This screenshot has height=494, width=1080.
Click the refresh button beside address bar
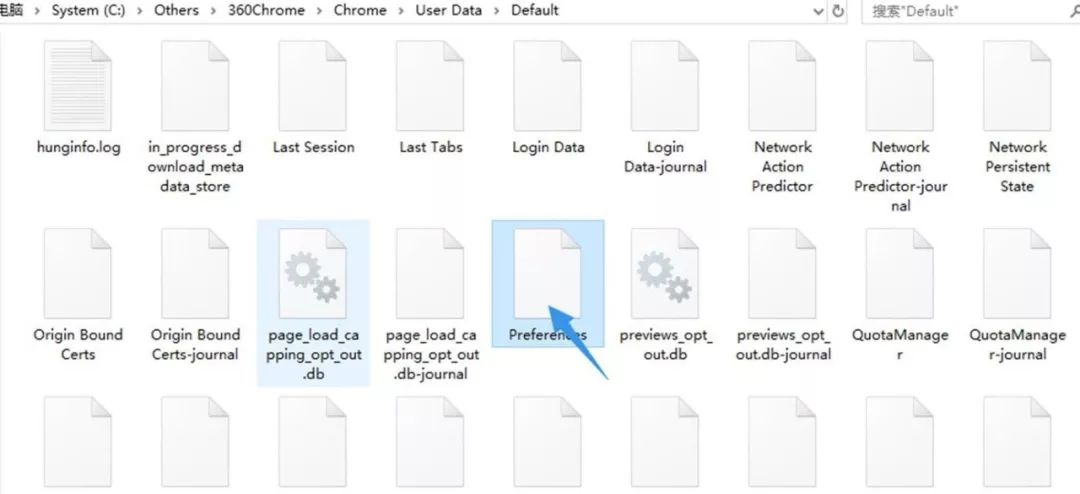[838, 11]
